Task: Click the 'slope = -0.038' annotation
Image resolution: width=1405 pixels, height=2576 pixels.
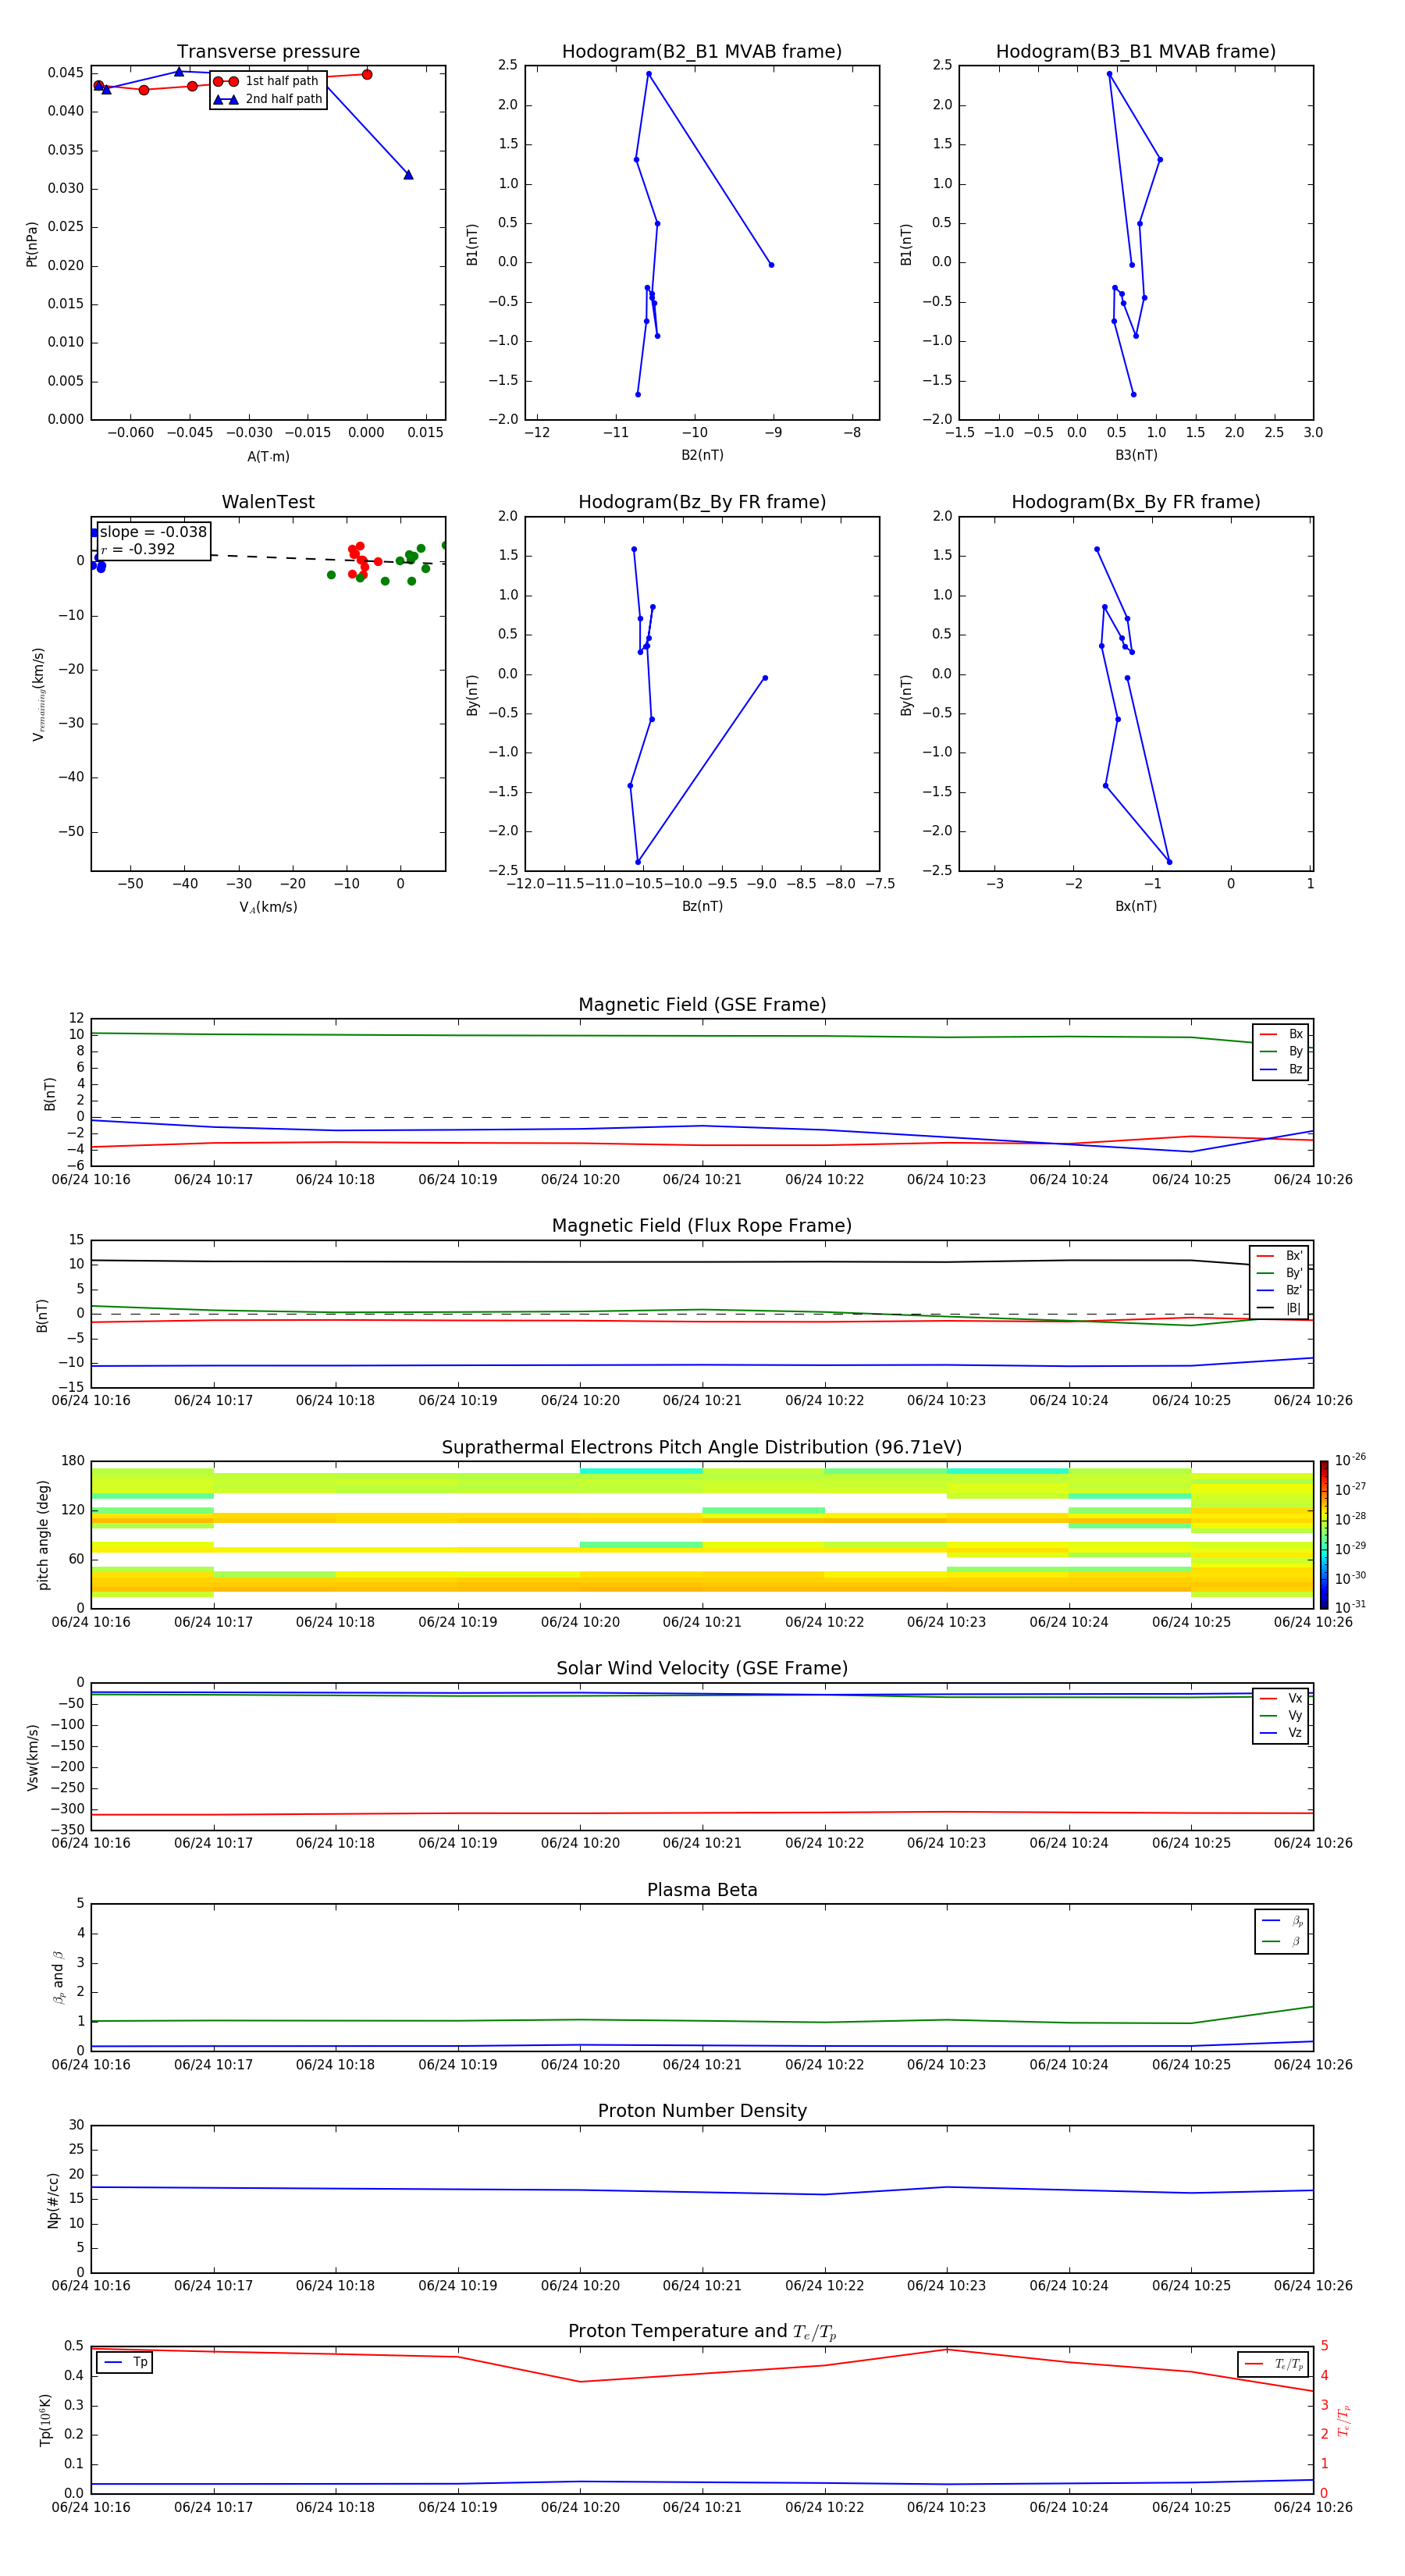Action: click(x=153, y=532)
